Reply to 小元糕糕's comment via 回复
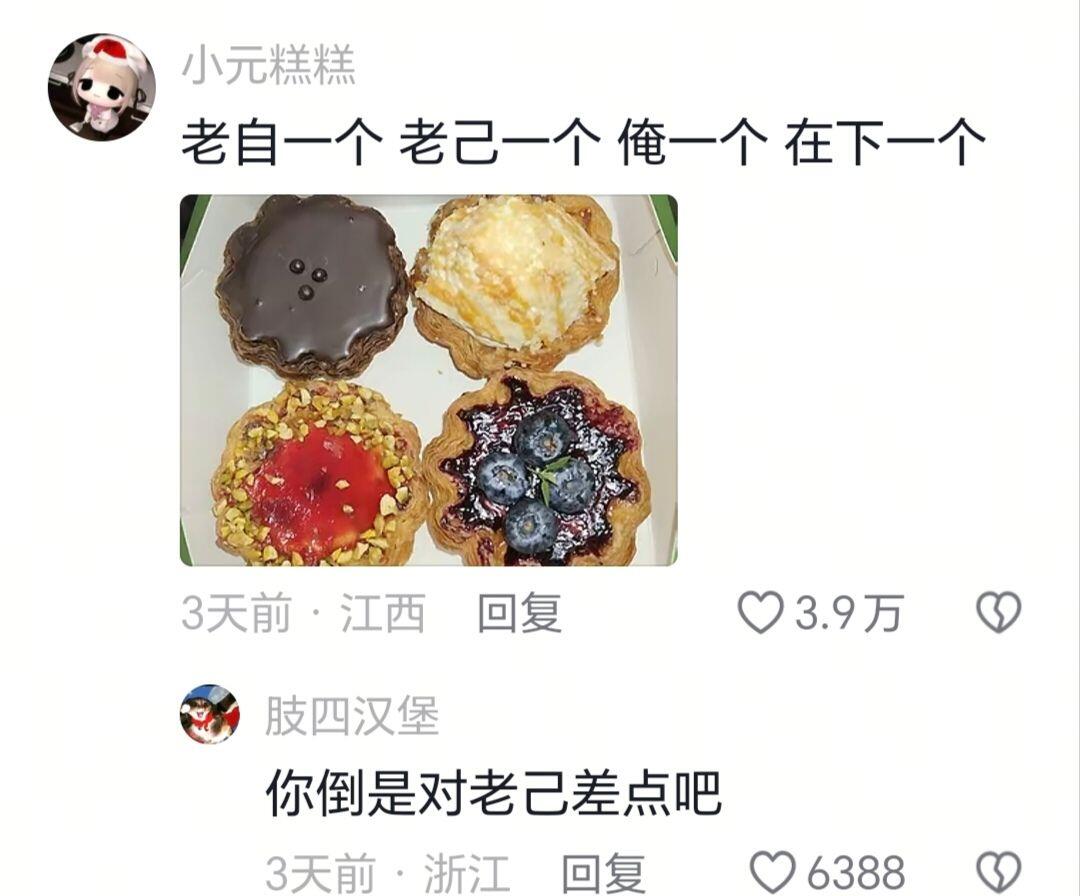The width and height of the screenshot is (1080, 896). pyautogui.click(x=520, y=613)
